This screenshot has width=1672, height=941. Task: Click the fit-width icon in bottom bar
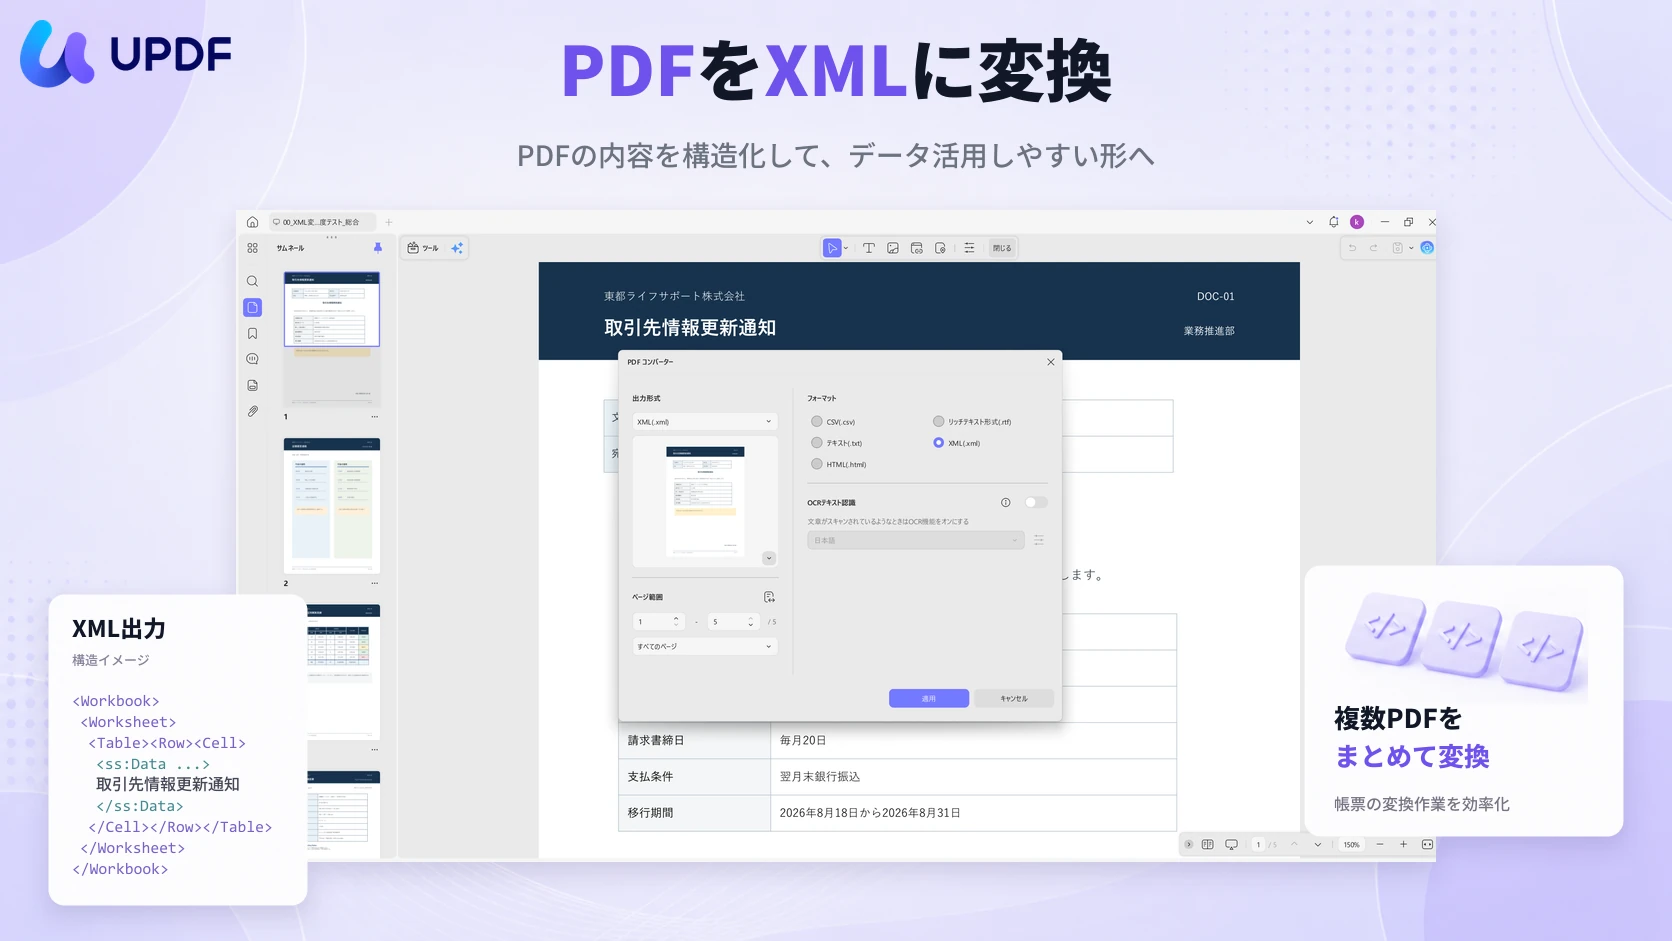1427,845
